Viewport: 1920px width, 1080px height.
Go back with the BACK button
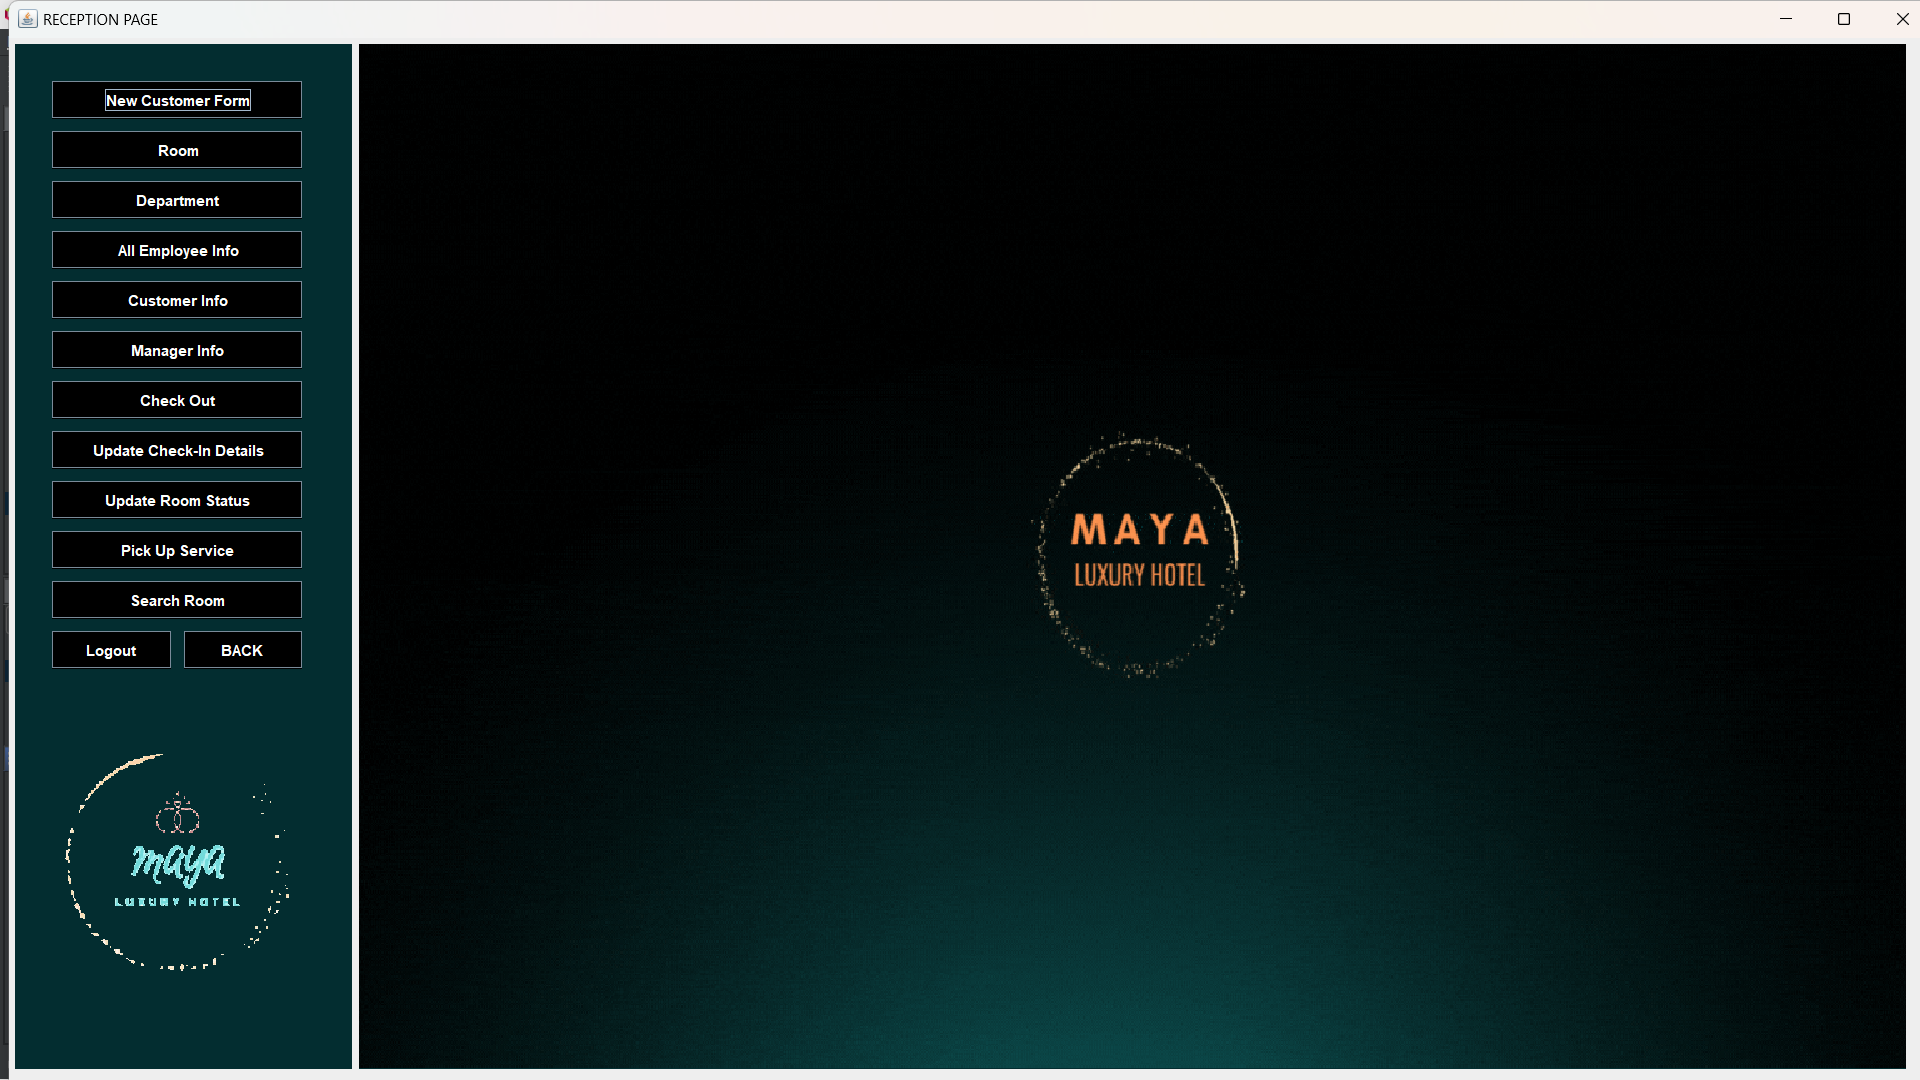242,650
